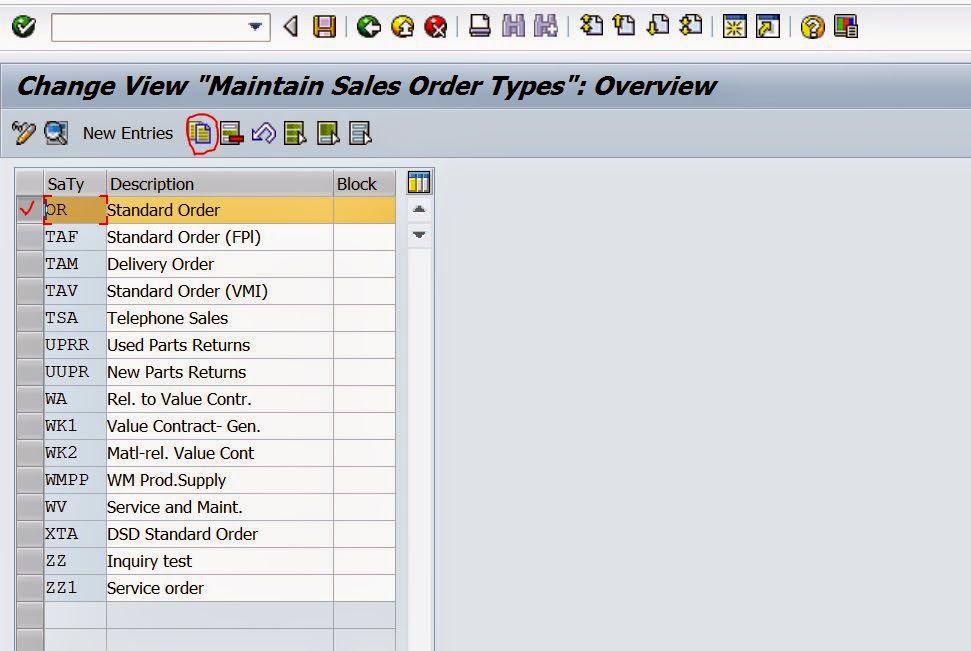Select the circled Copy As icon
971x651 pixels.
pos(202,133)
